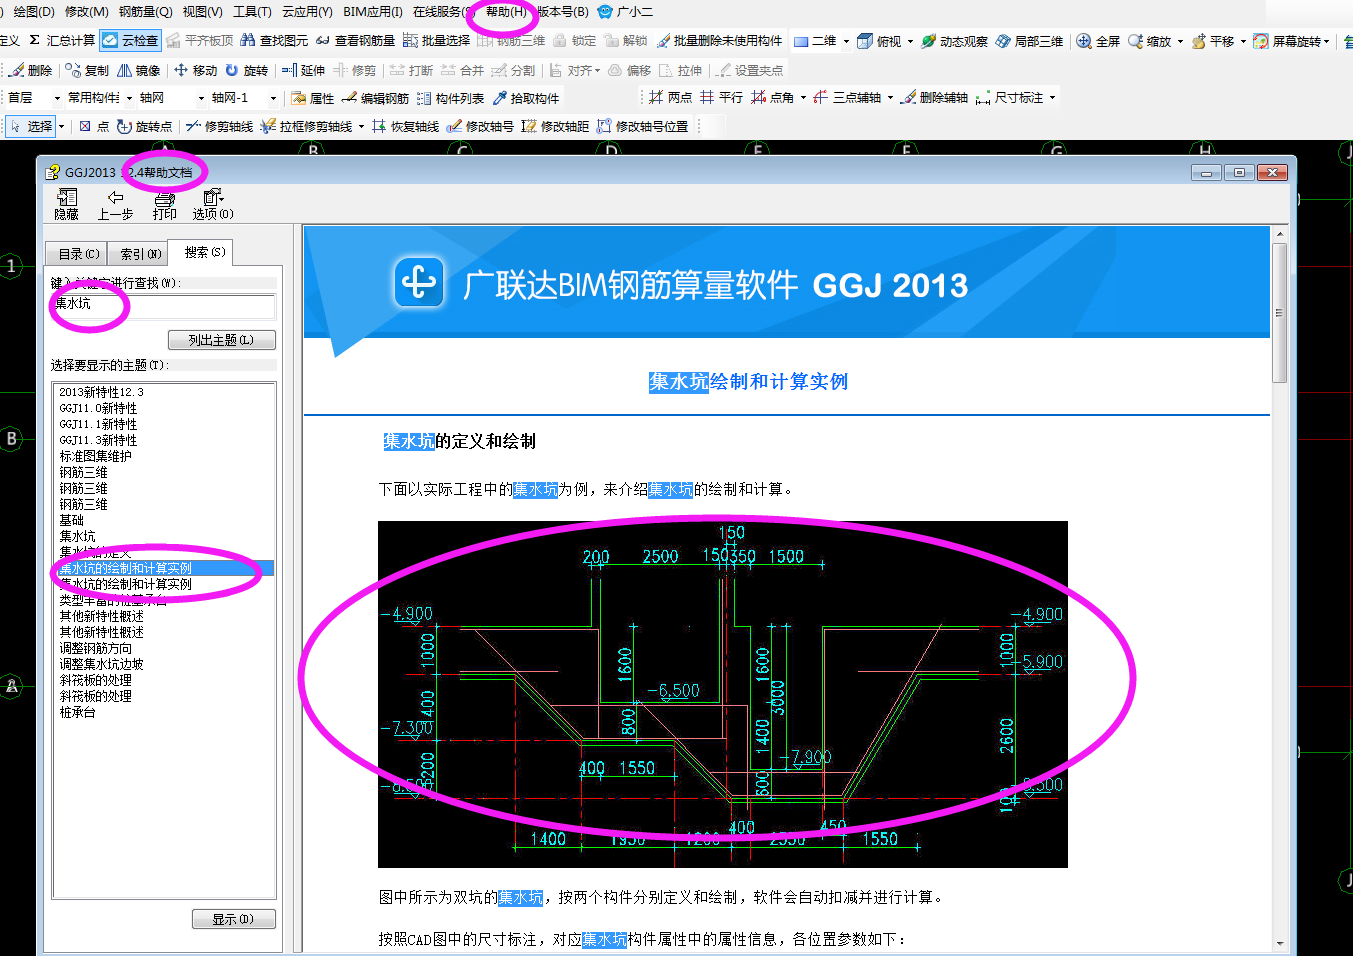The image size is (1353, 956).
Task: Click the 列出主题(L) button
Action: click(x=221, y=340)
